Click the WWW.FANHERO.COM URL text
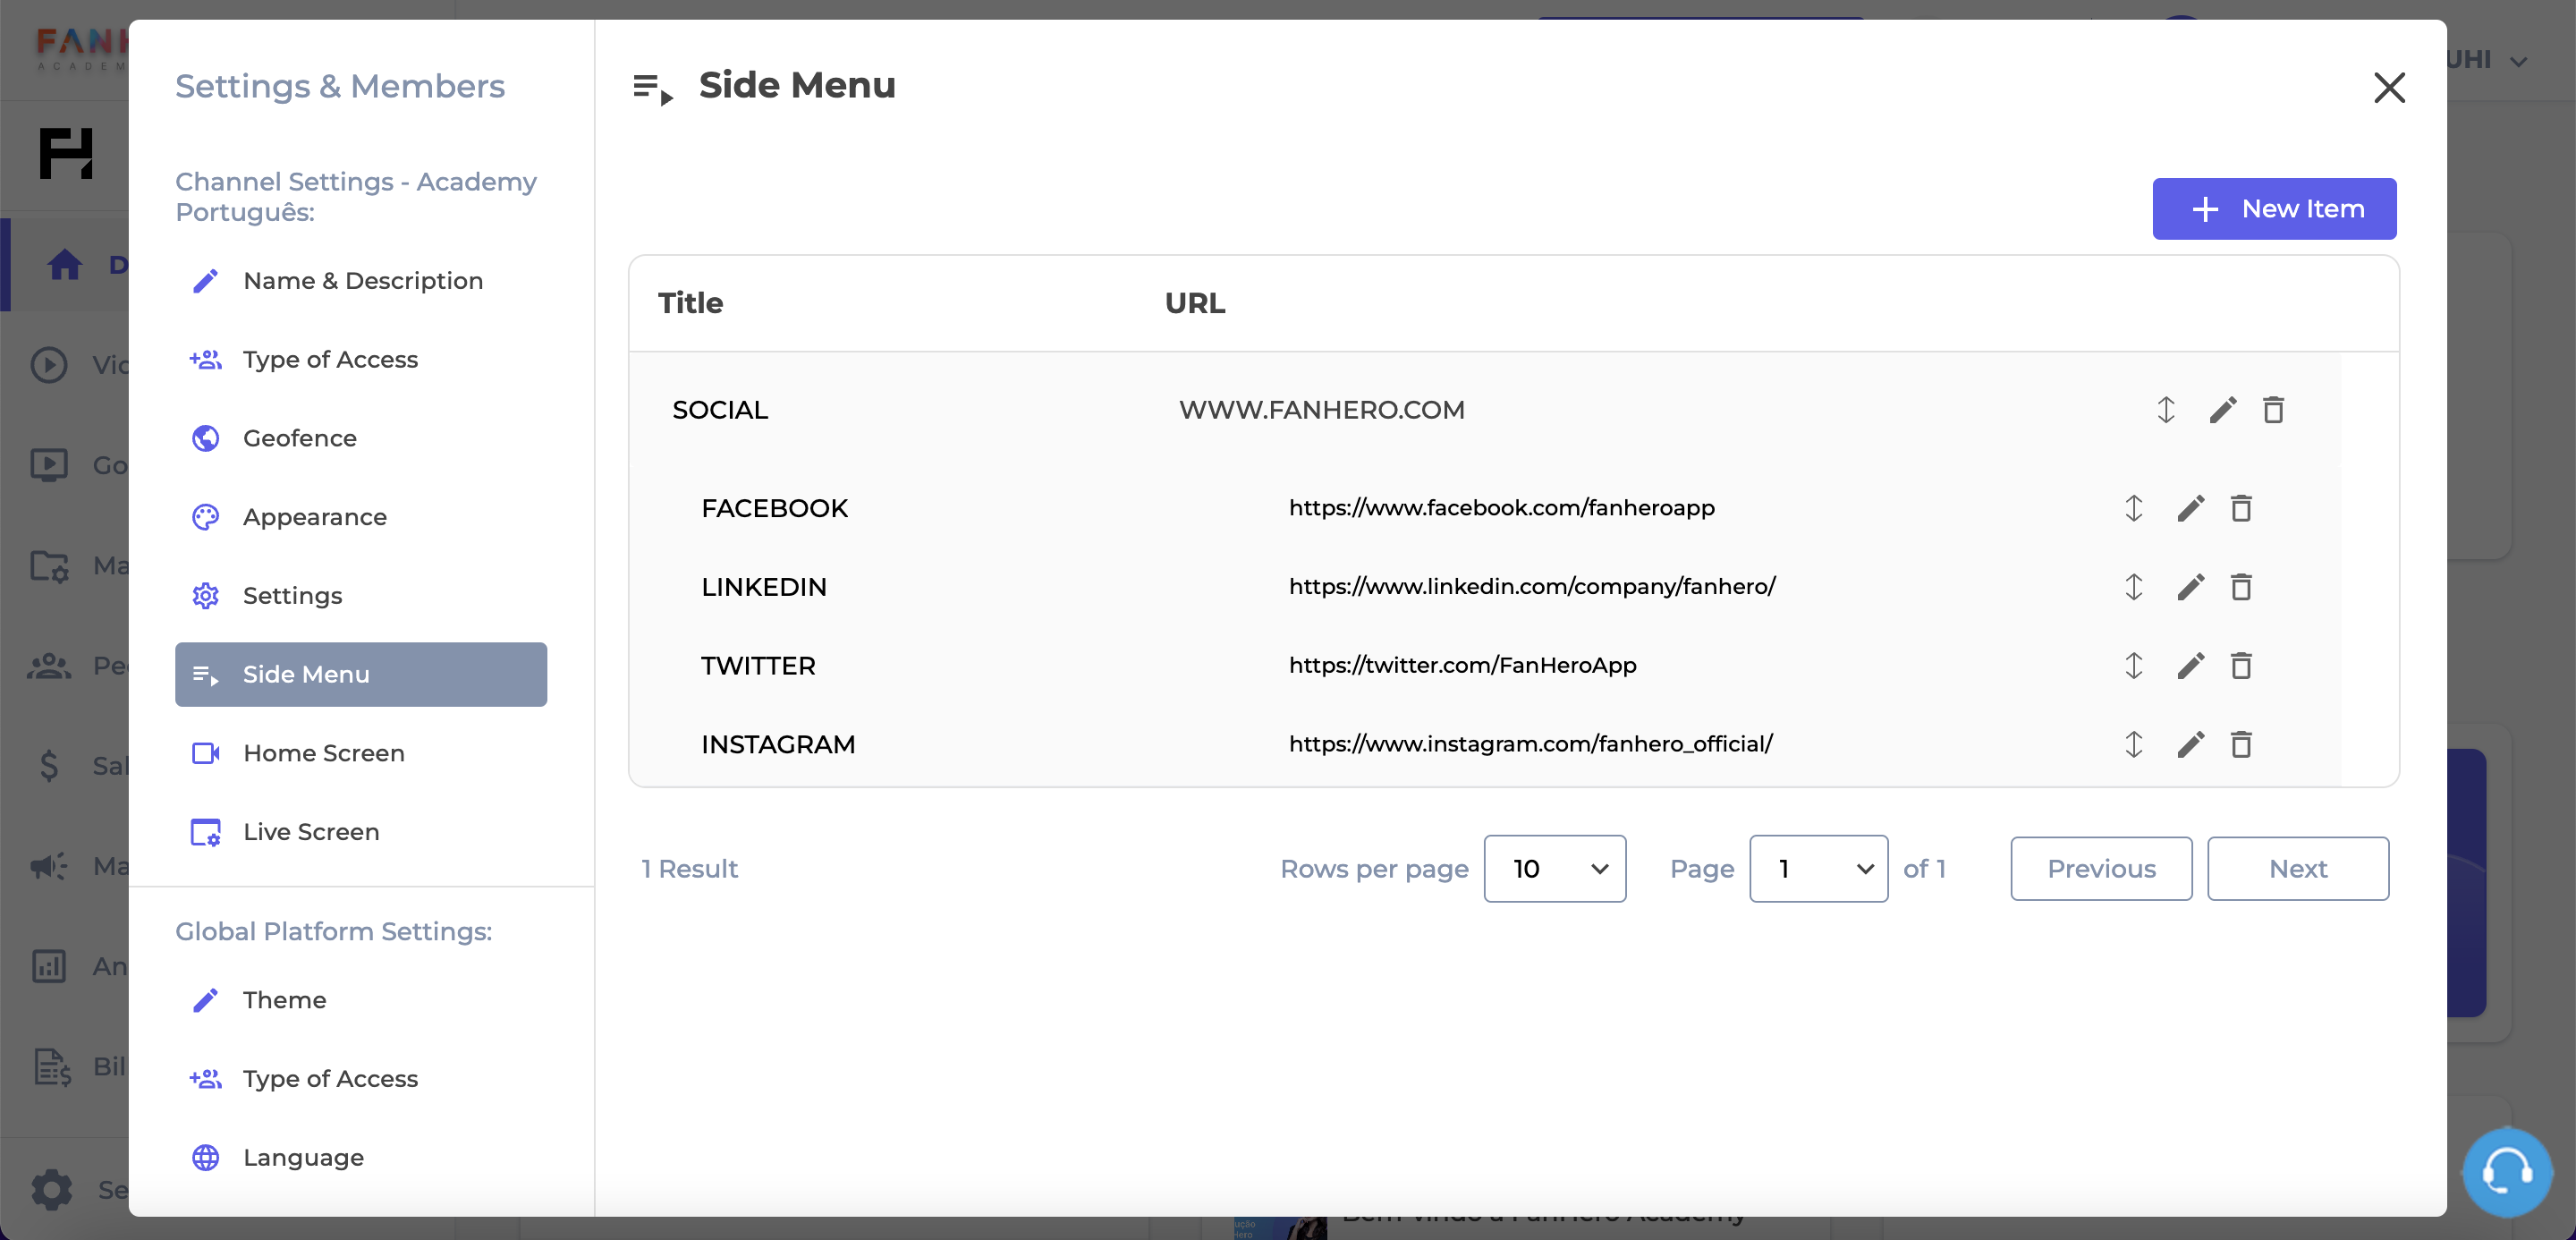The image size is (2576, 1240). (1321, 410)
